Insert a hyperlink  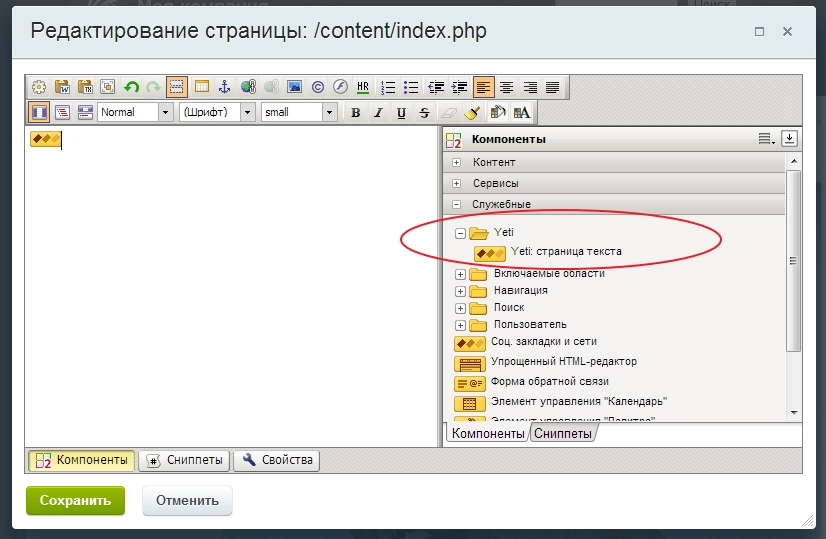tap(248, 87)
